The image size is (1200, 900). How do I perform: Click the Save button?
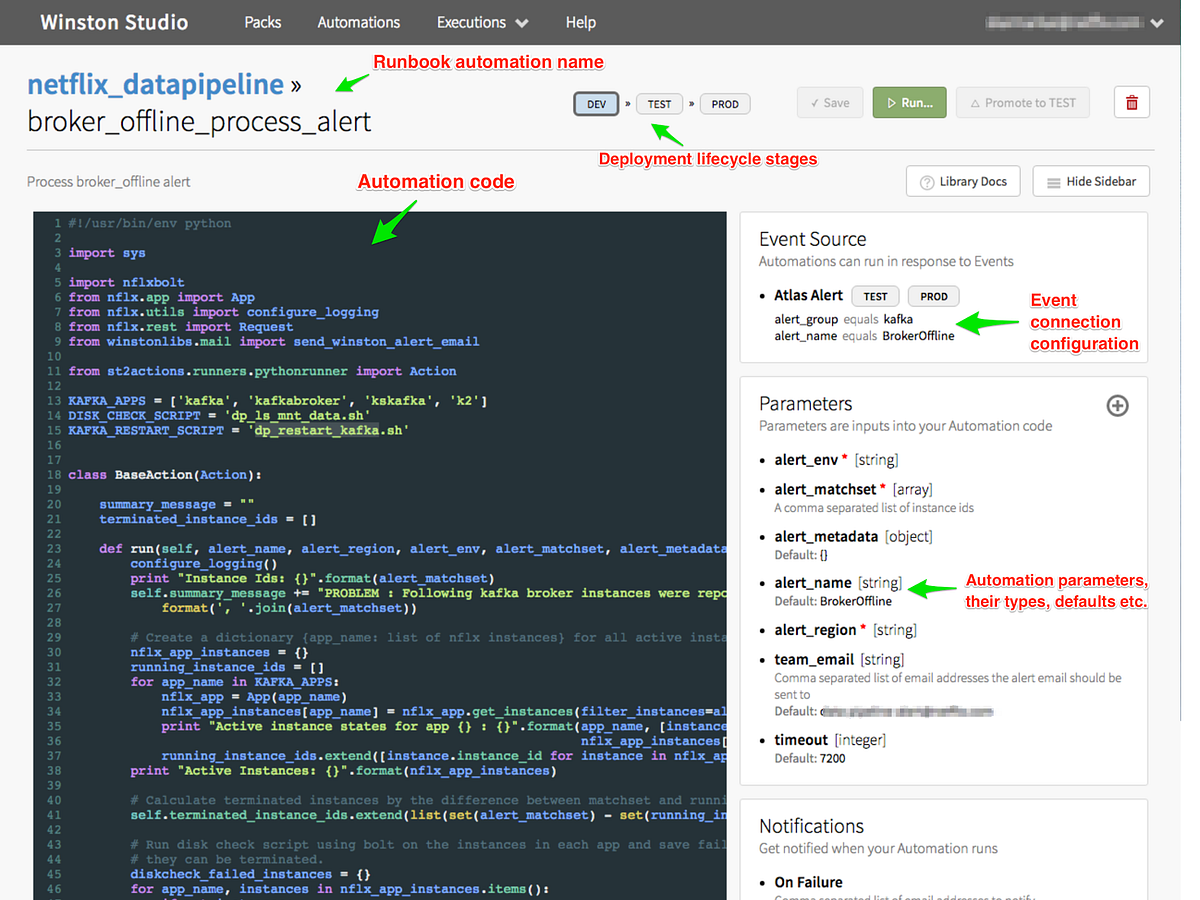click(x=829, y=102)
